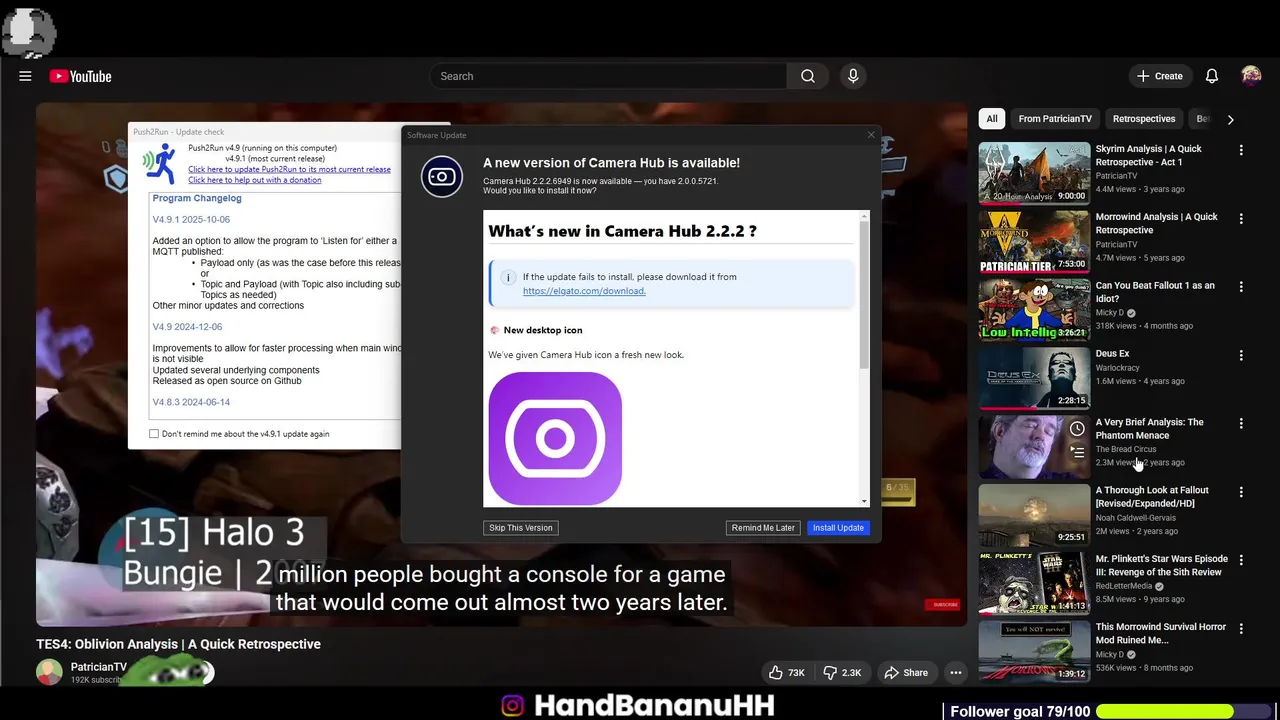This screenshot has height=720, width=1280.
Task: Click 'What's new in Camera Hub 2.2.2 ?' heading
Action: click(622, 231)
